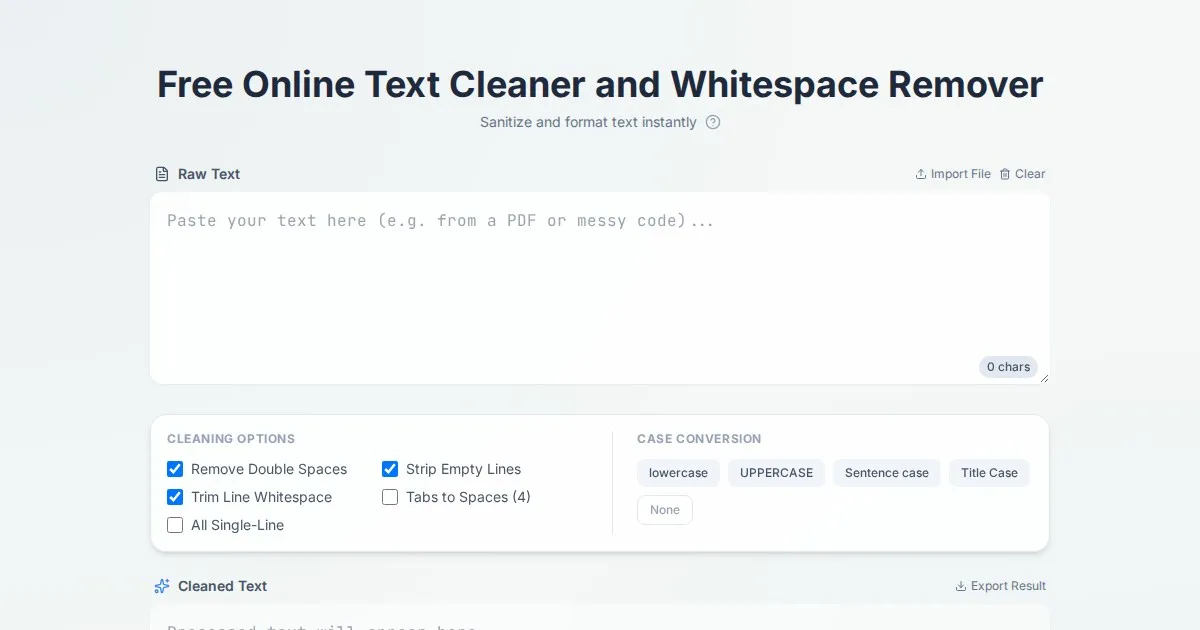Select Title Case conversion
The image size is (1200, 630).
point(989,473)
